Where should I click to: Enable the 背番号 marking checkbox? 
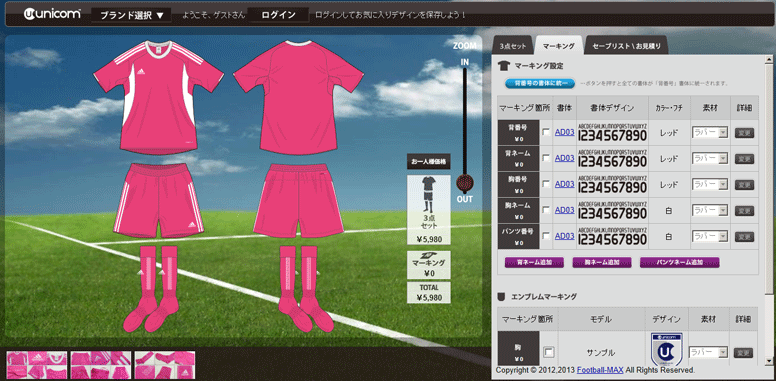pyautogui.click(x=546, y=133)
